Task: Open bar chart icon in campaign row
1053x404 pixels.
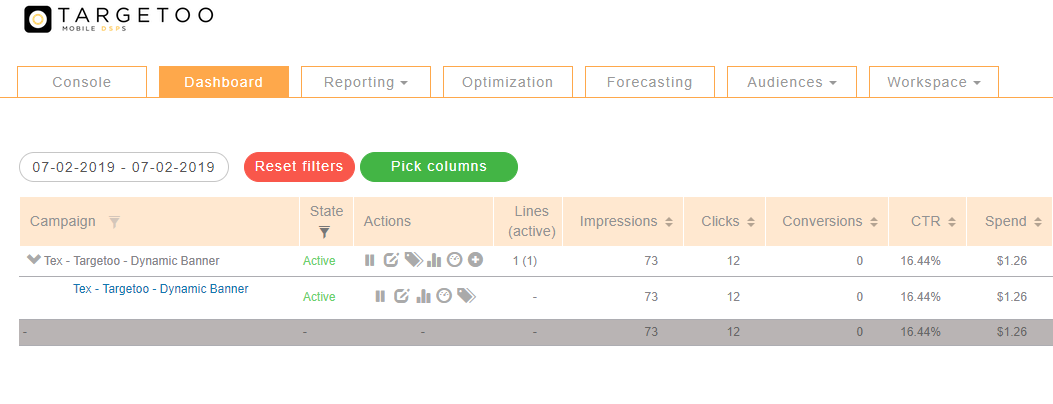Action: click(434, 260)
